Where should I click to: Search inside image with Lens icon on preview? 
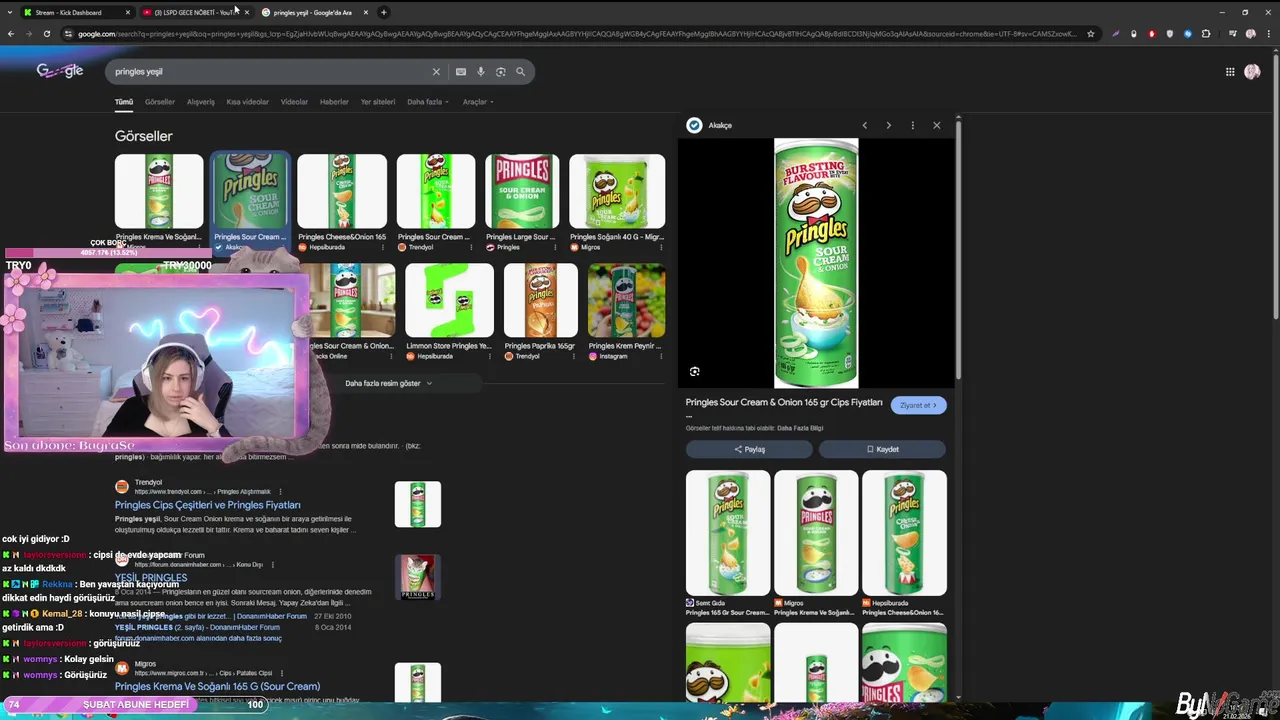pyautogui.click(x=695, y=372)
